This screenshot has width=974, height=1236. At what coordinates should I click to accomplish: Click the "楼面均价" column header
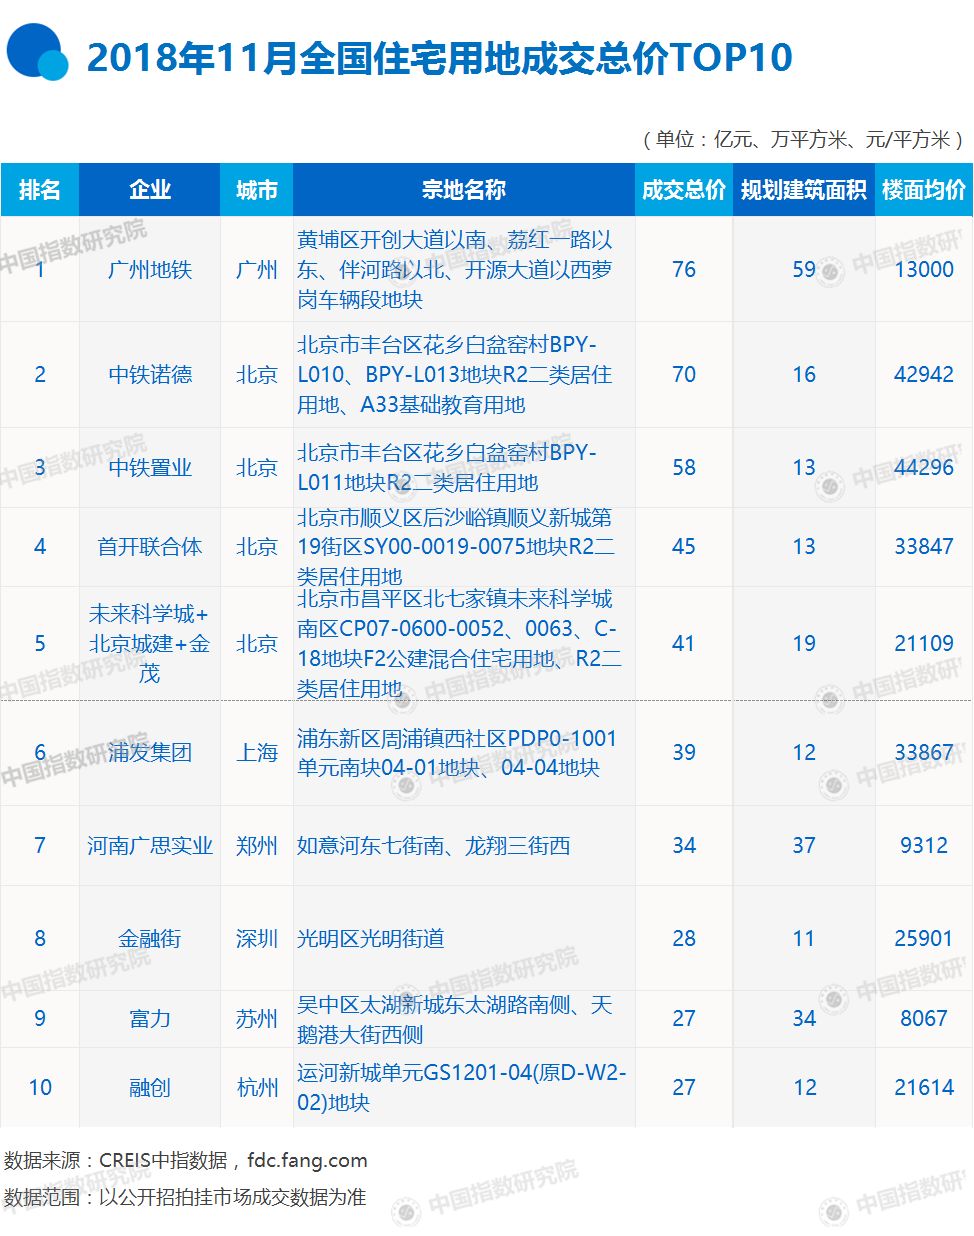[924, 190]
